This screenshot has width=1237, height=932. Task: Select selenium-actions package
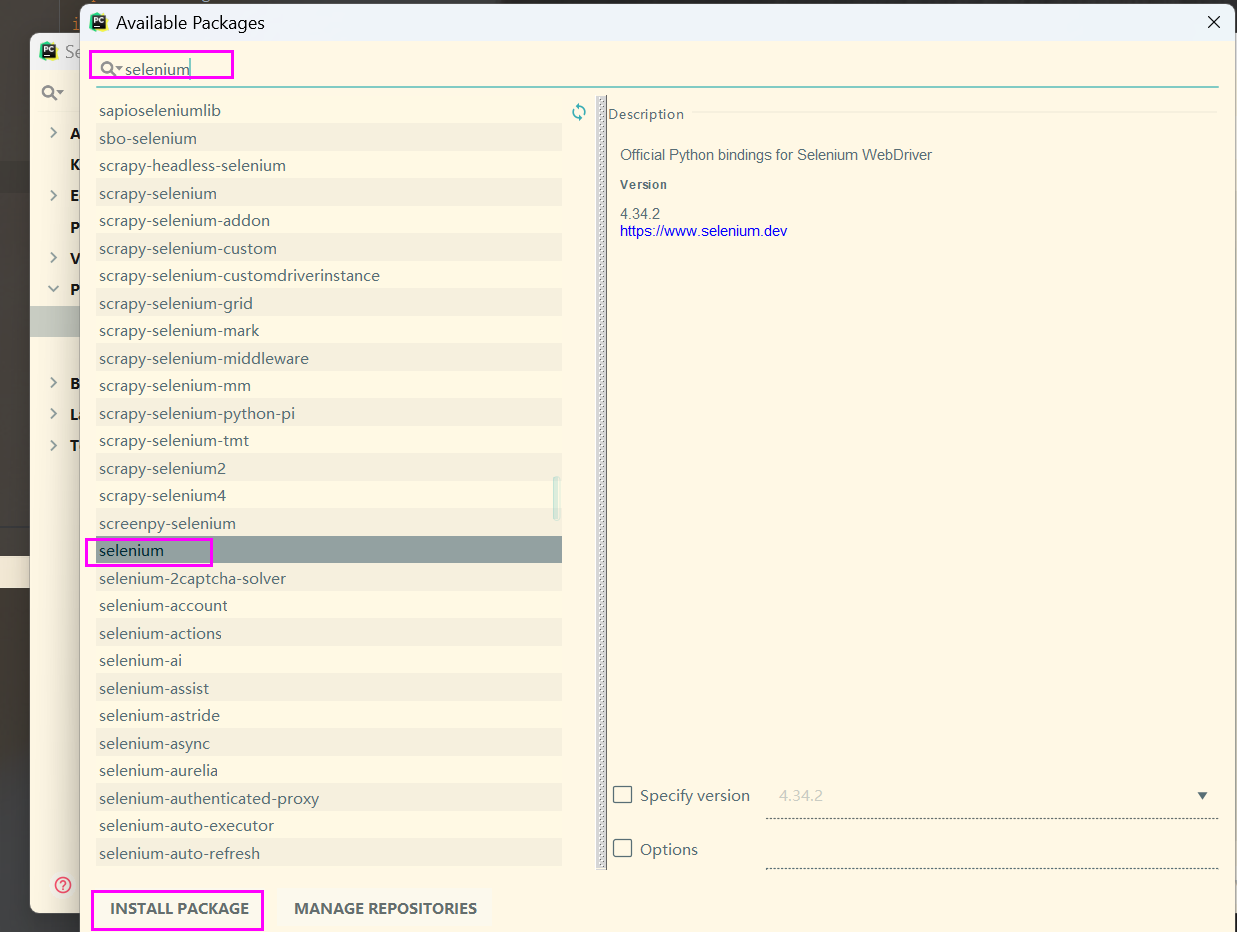(x=329, y=633)
